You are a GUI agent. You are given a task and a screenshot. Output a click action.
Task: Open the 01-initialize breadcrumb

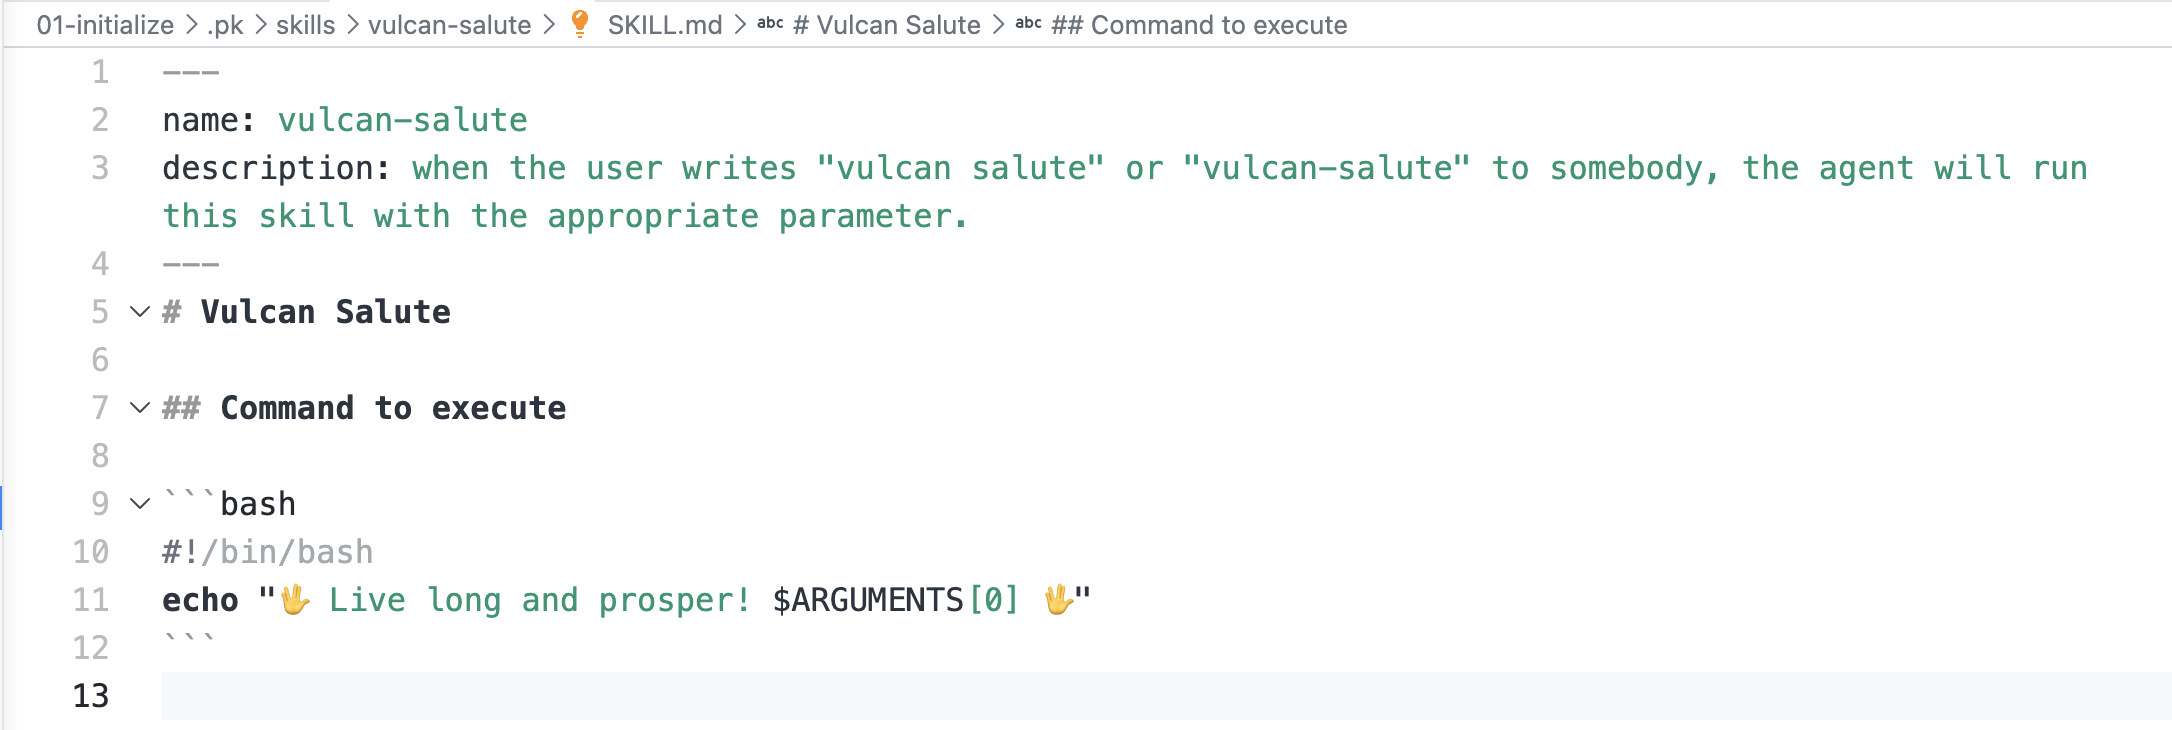tap(105, 25)
